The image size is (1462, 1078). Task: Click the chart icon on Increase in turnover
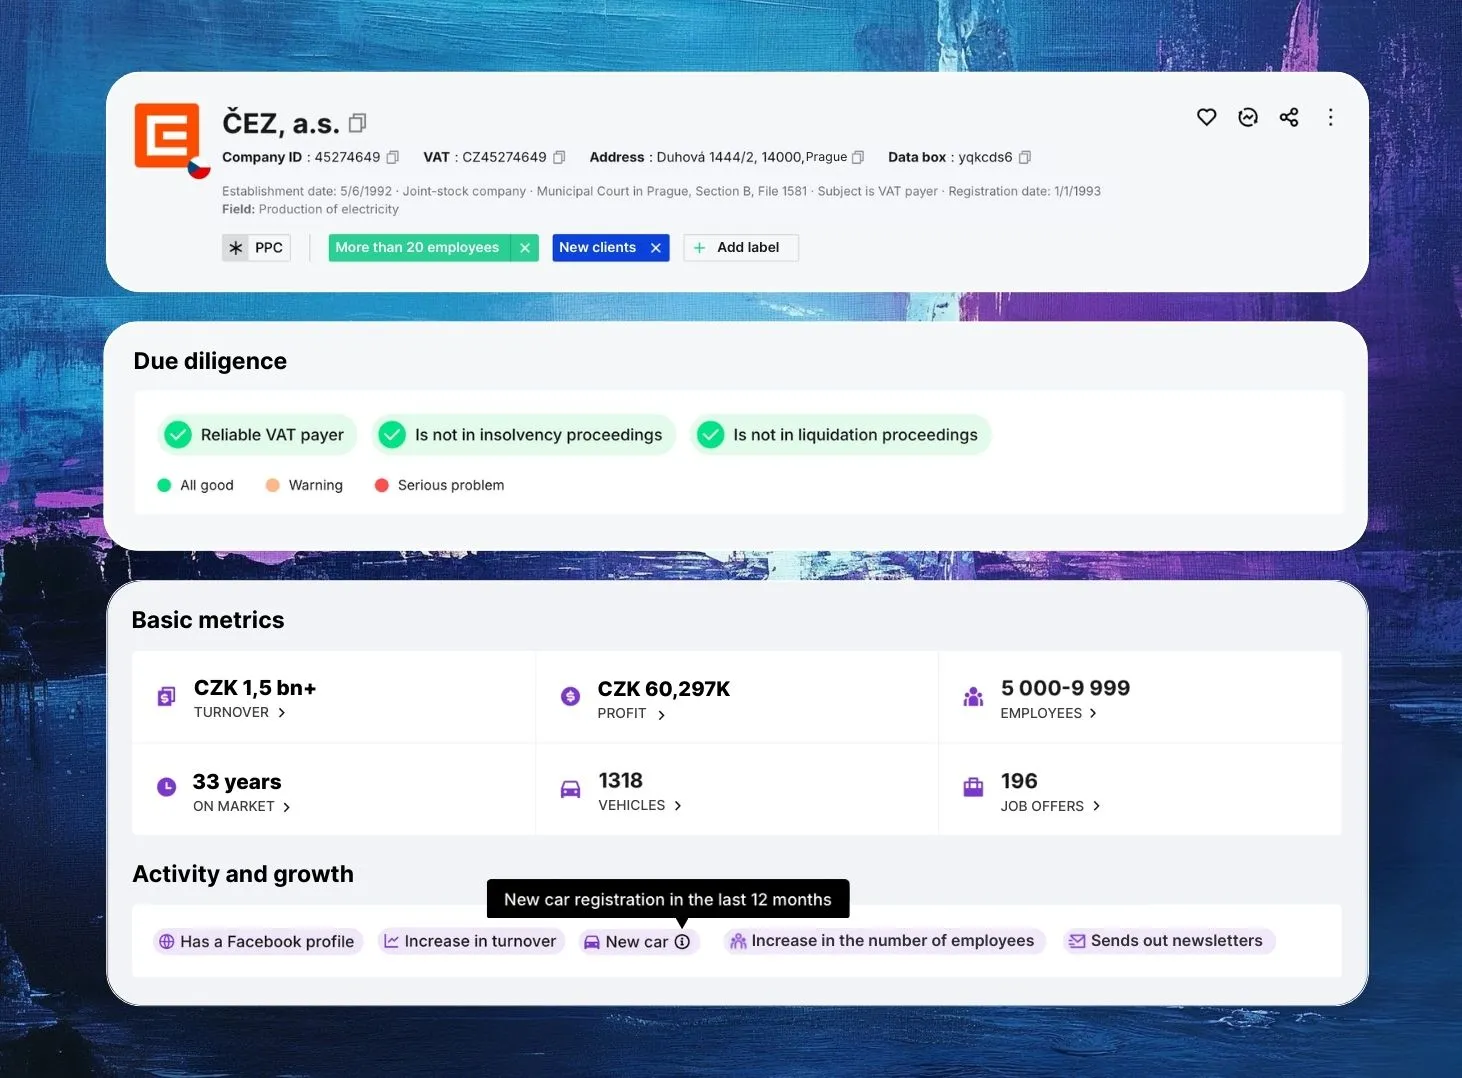(x=392, y=942)
